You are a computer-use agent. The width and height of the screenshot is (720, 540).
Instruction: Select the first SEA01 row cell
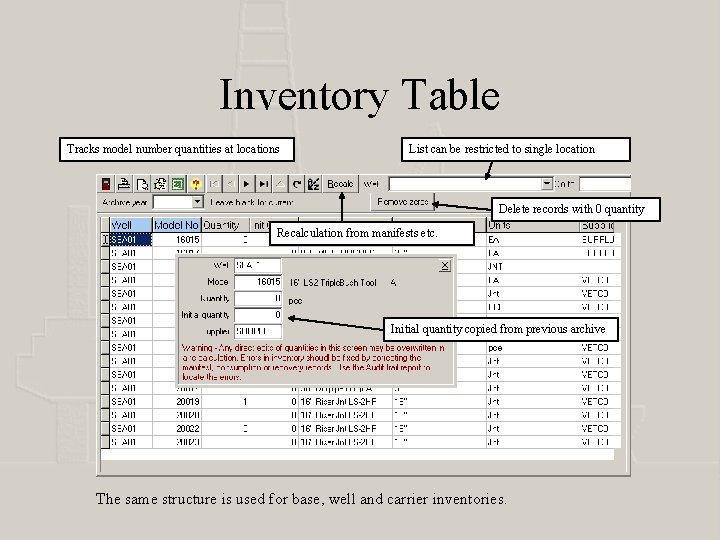coord(131,240)
